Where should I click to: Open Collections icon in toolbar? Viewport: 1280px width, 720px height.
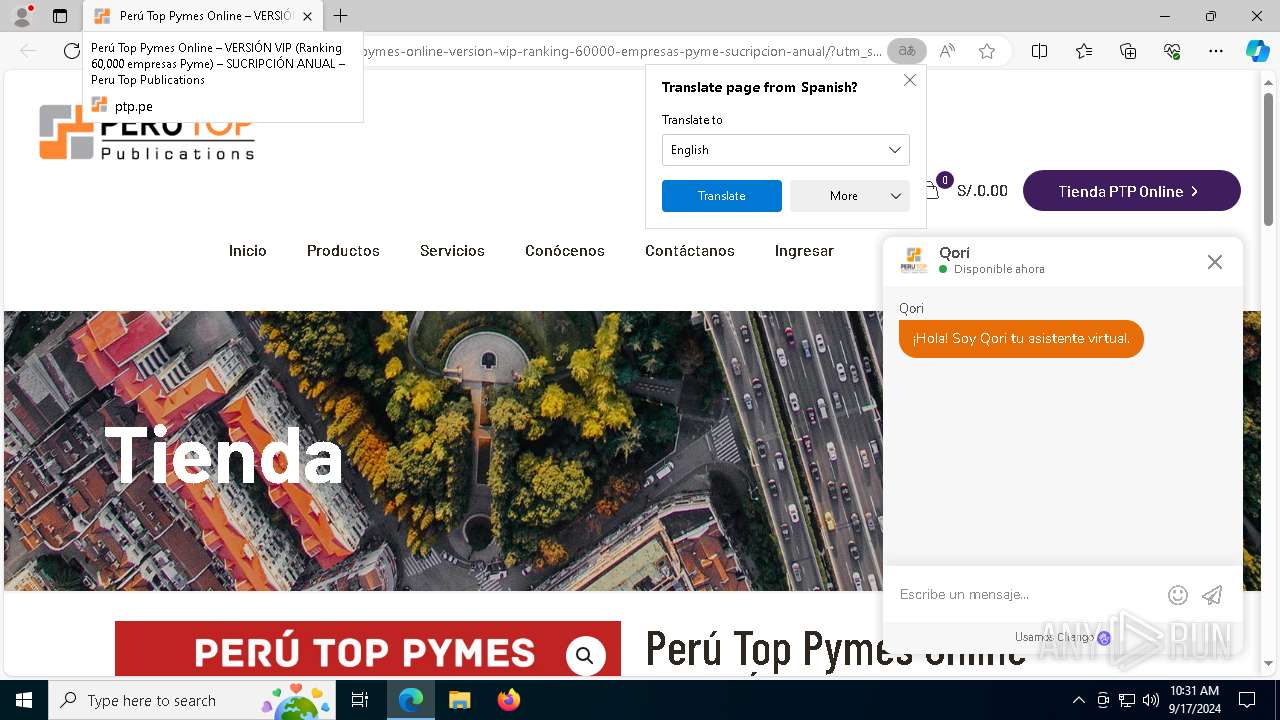point(1128,51)
